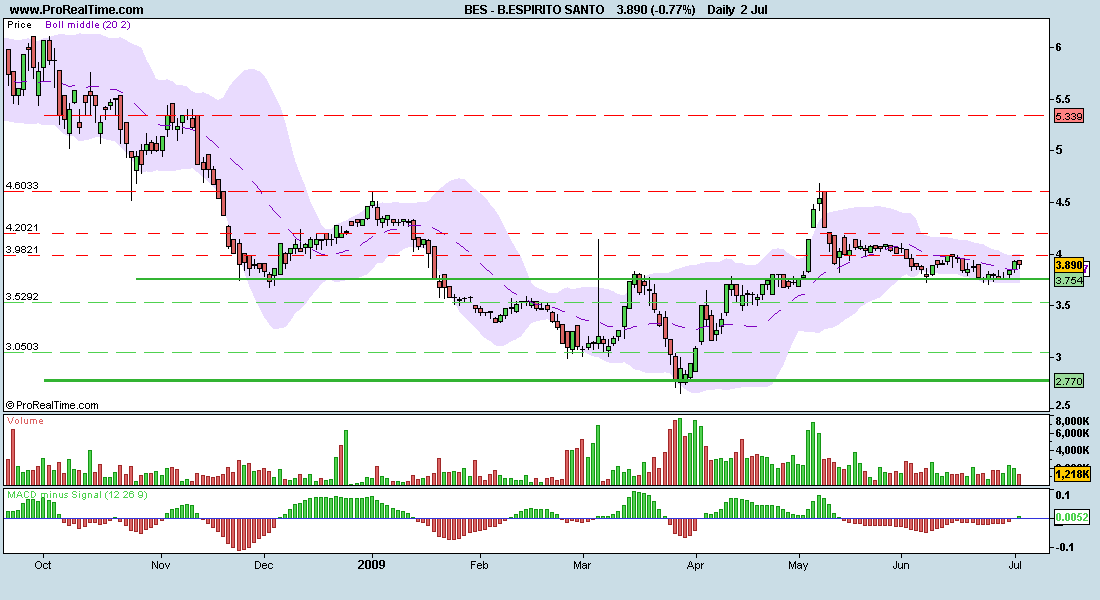Image resolution: width=1100 pixels, height=600 pixels.
Task: Select the 8,000K volume-axis label
Action: coord(1073,421)
